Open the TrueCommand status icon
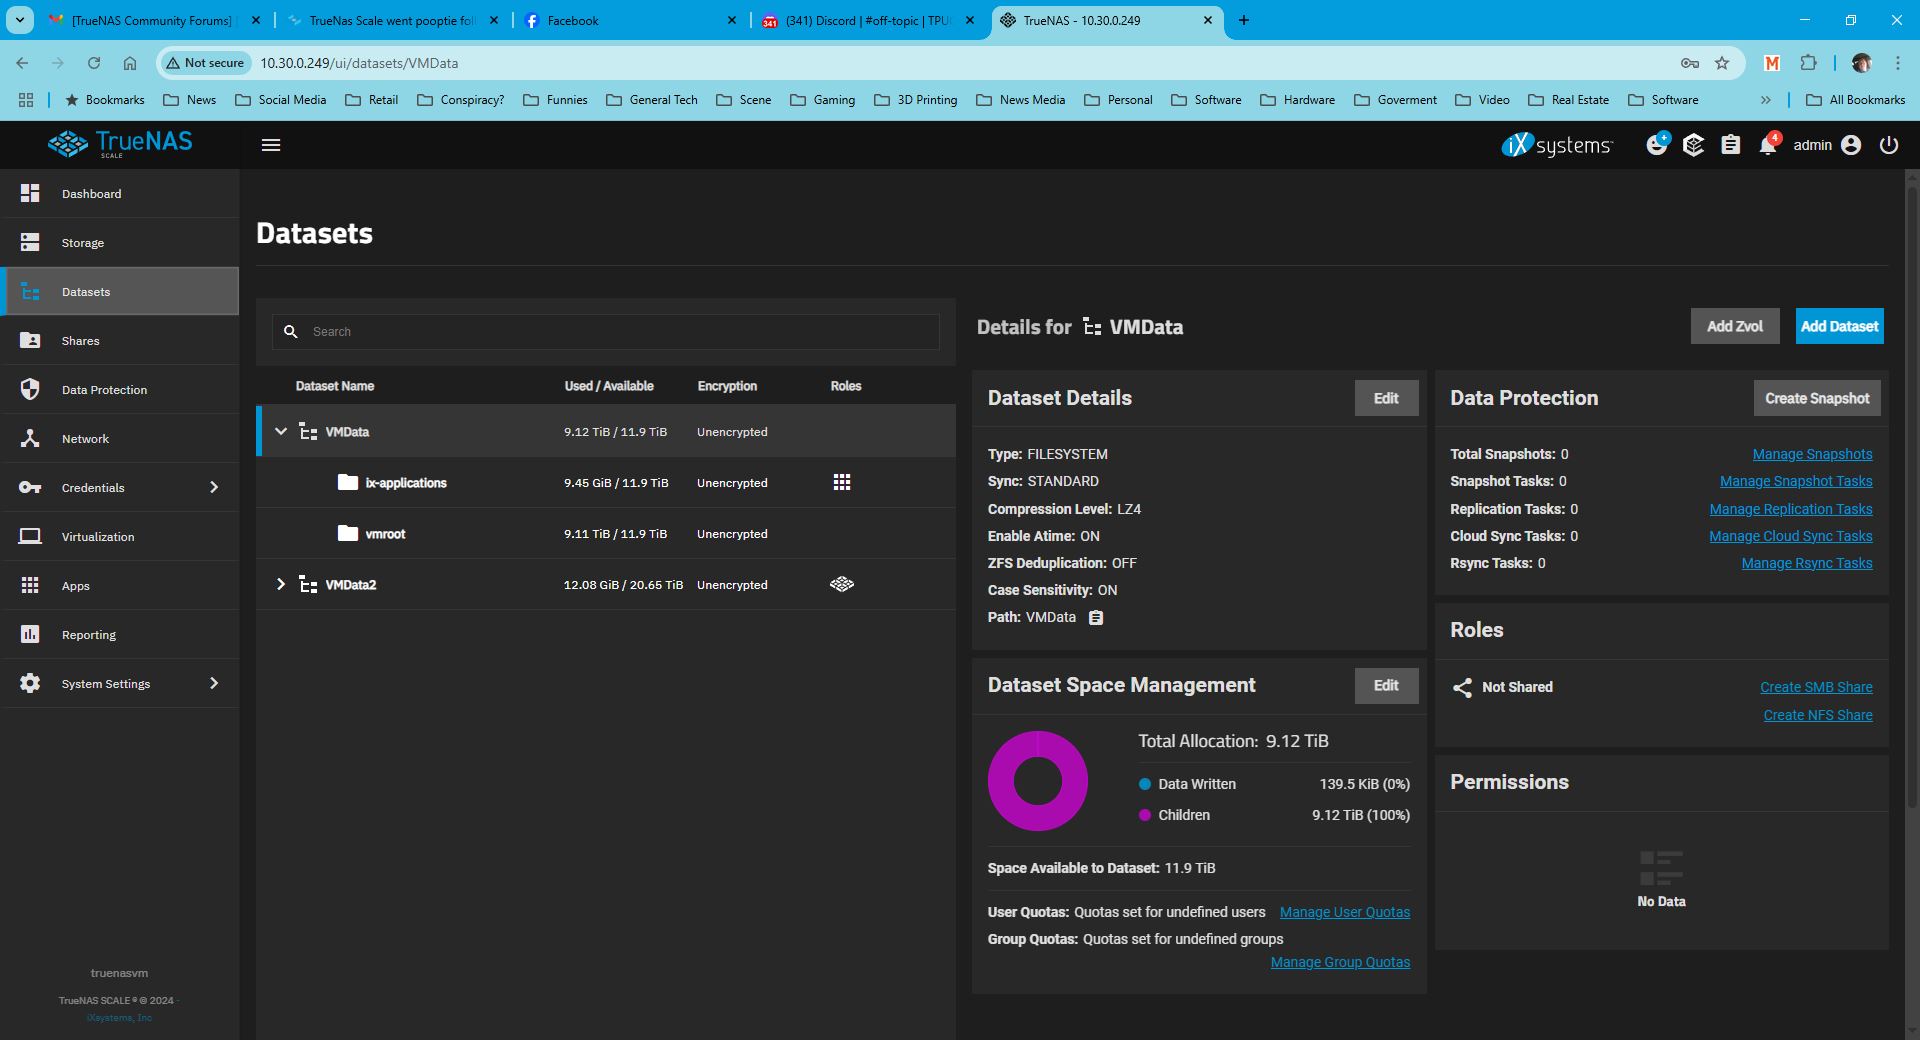 pos(1693,145)
